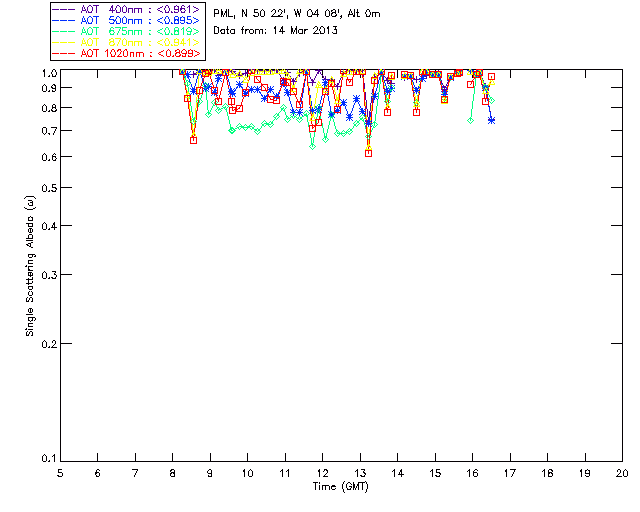Click x-axis tick label 9

point(210,473)
